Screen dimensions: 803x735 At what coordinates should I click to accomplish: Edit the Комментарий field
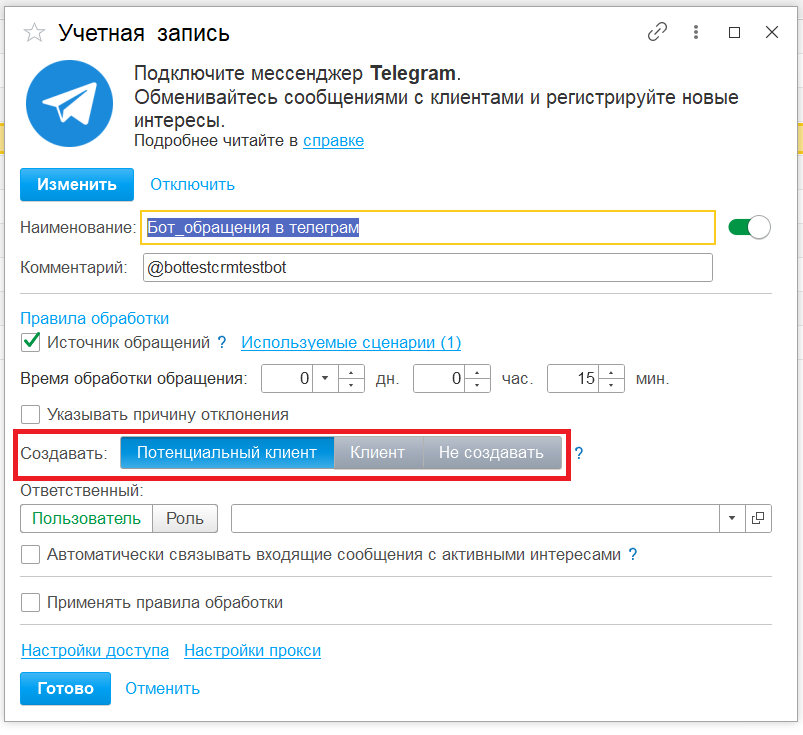pos(428,267)
